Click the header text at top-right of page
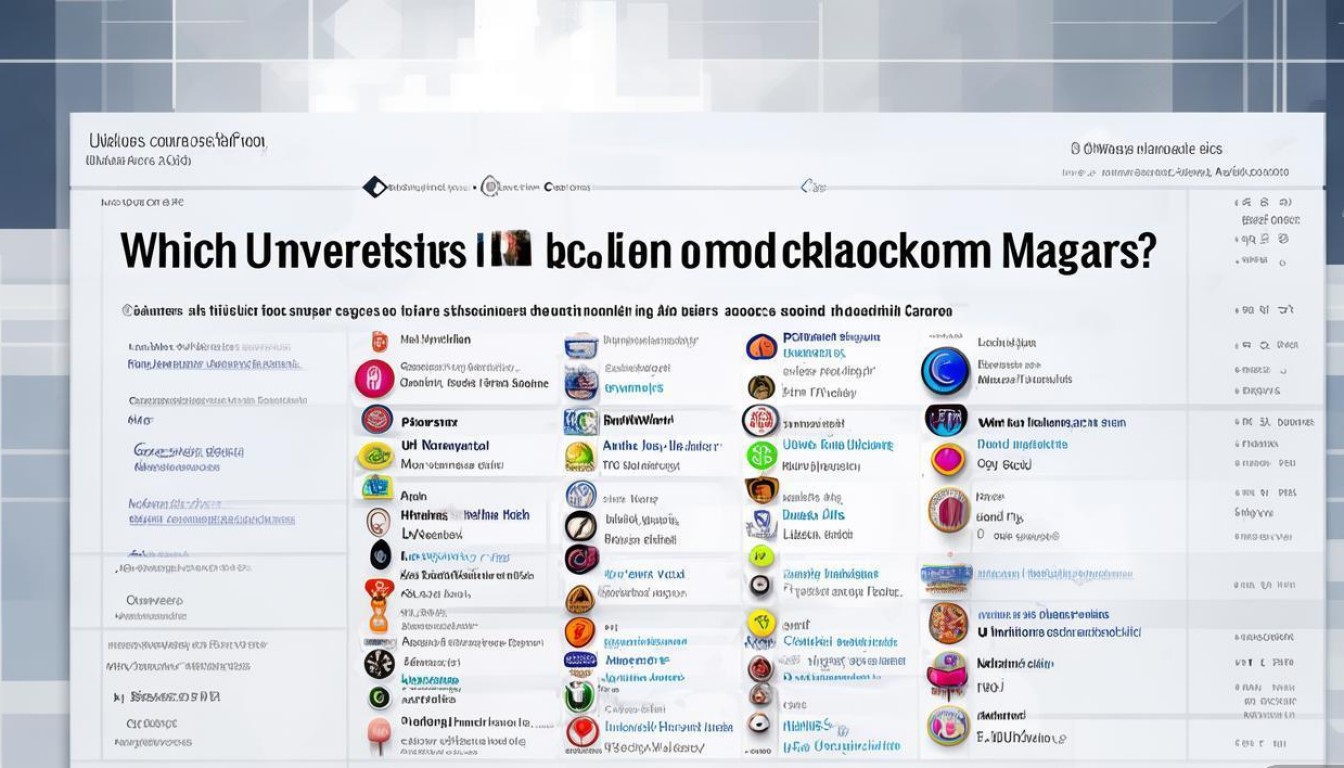This screenshot has width=1344, height=768. tap(1146, 149)
